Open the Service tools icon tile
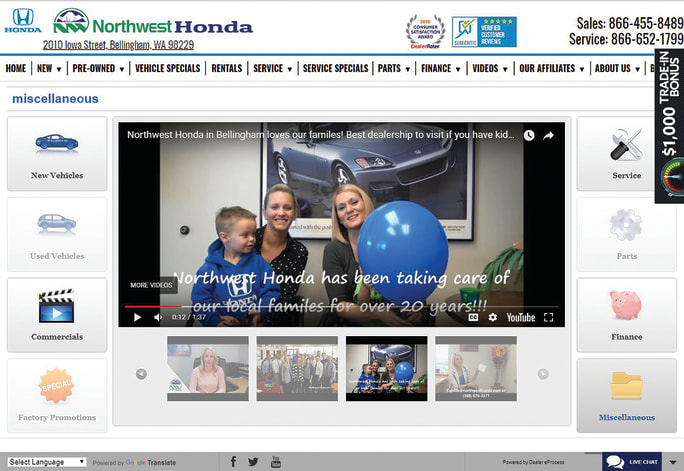Viewport: 684px width, 471px height. point(626,145)
